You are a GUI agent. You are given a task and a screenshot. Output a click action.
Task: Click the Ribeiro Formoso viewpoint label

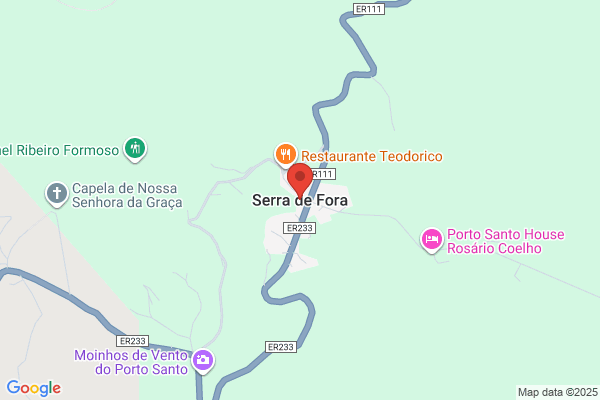tap(59, 150)
